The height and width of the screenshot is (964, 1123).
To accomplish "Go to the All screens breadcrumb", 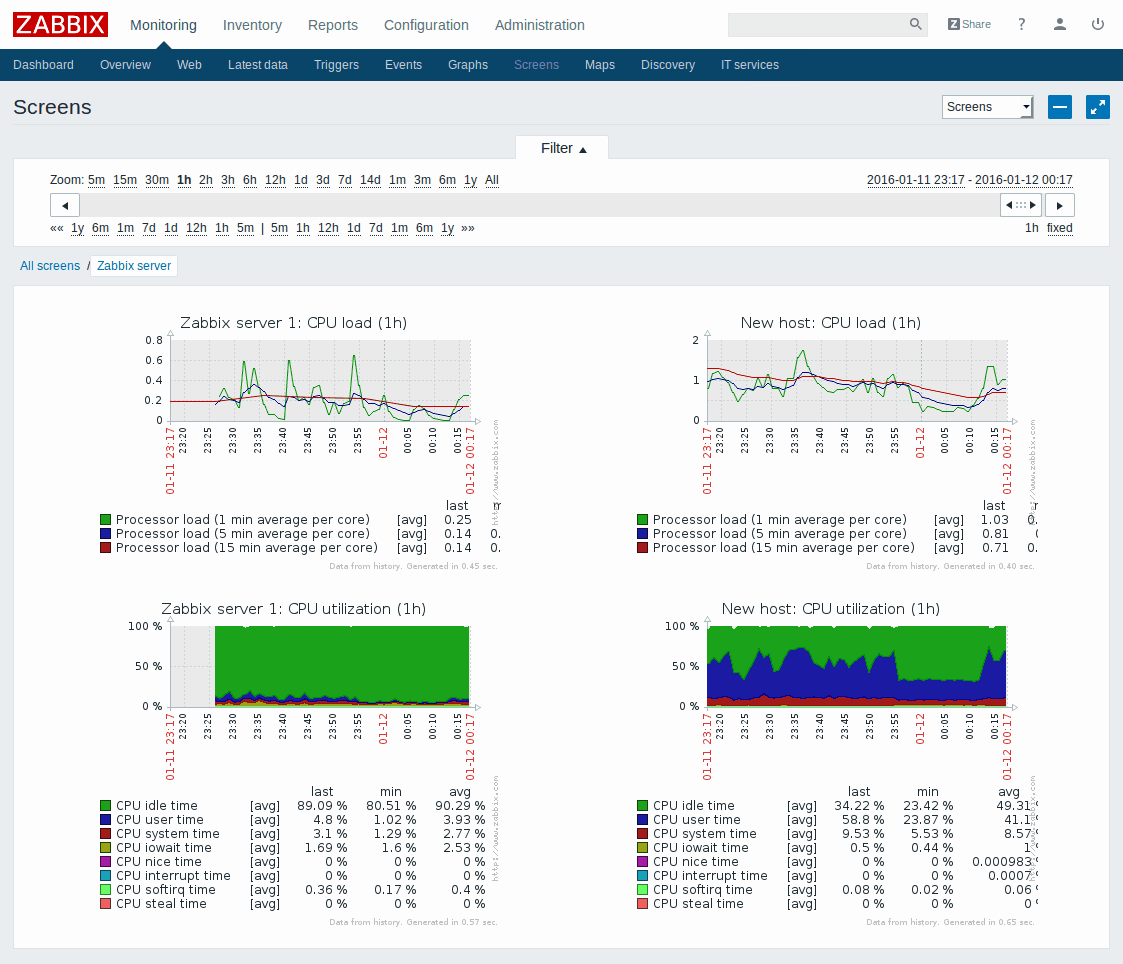I will click(50, 266).
